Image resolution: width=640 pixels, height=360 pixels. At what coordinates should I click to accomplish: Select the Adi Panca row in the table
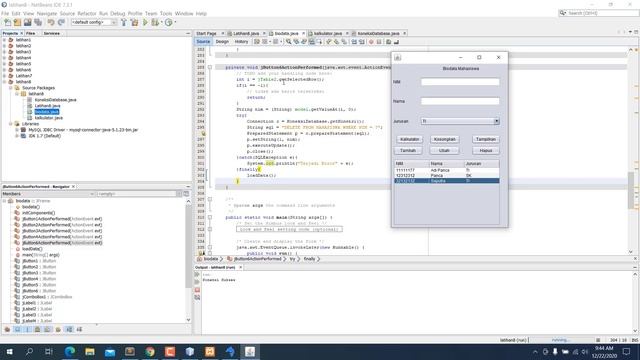(x=447, y=170)
